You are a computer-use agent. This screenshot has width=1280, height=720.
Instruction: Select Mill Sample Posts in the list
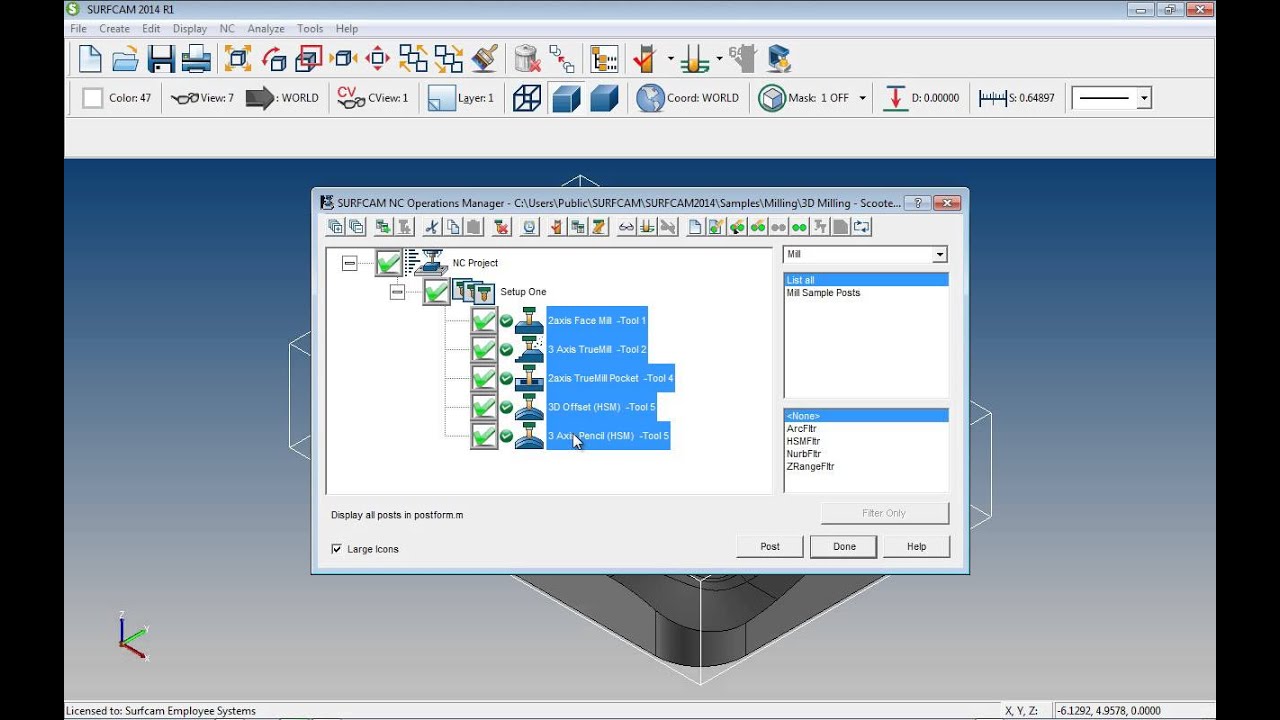click(866, 293)
